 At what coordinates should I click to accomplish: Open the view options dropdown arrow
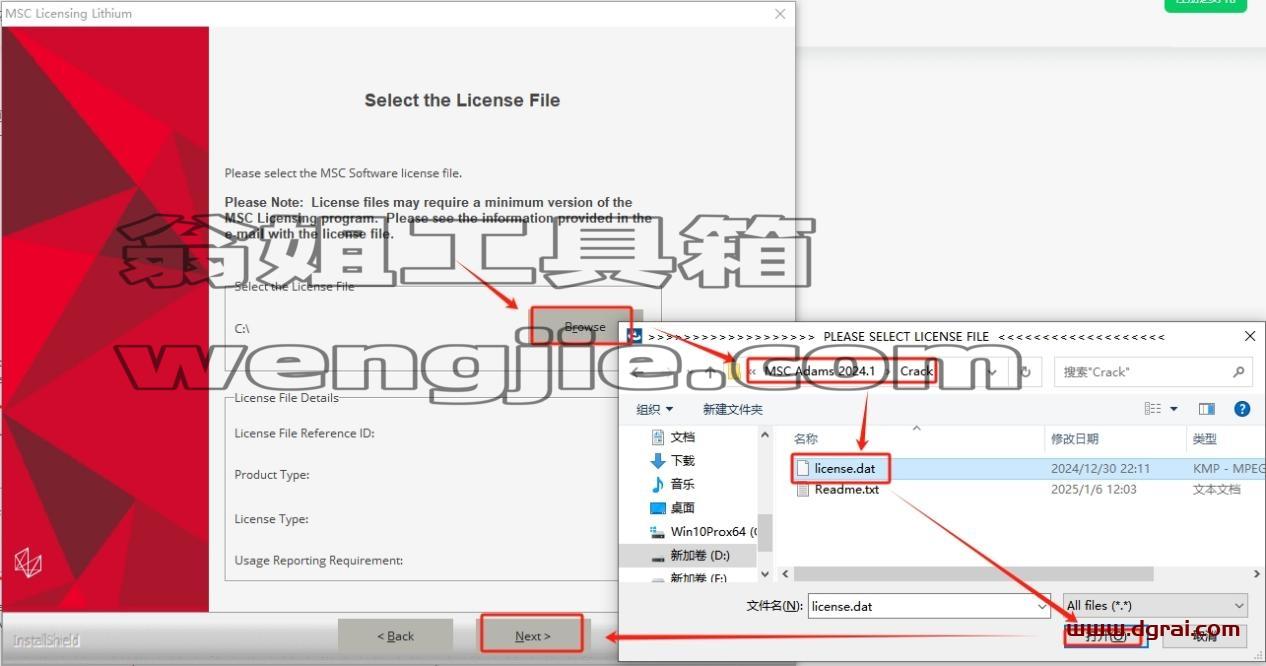pyautogui.click(x=1174, y=409)
